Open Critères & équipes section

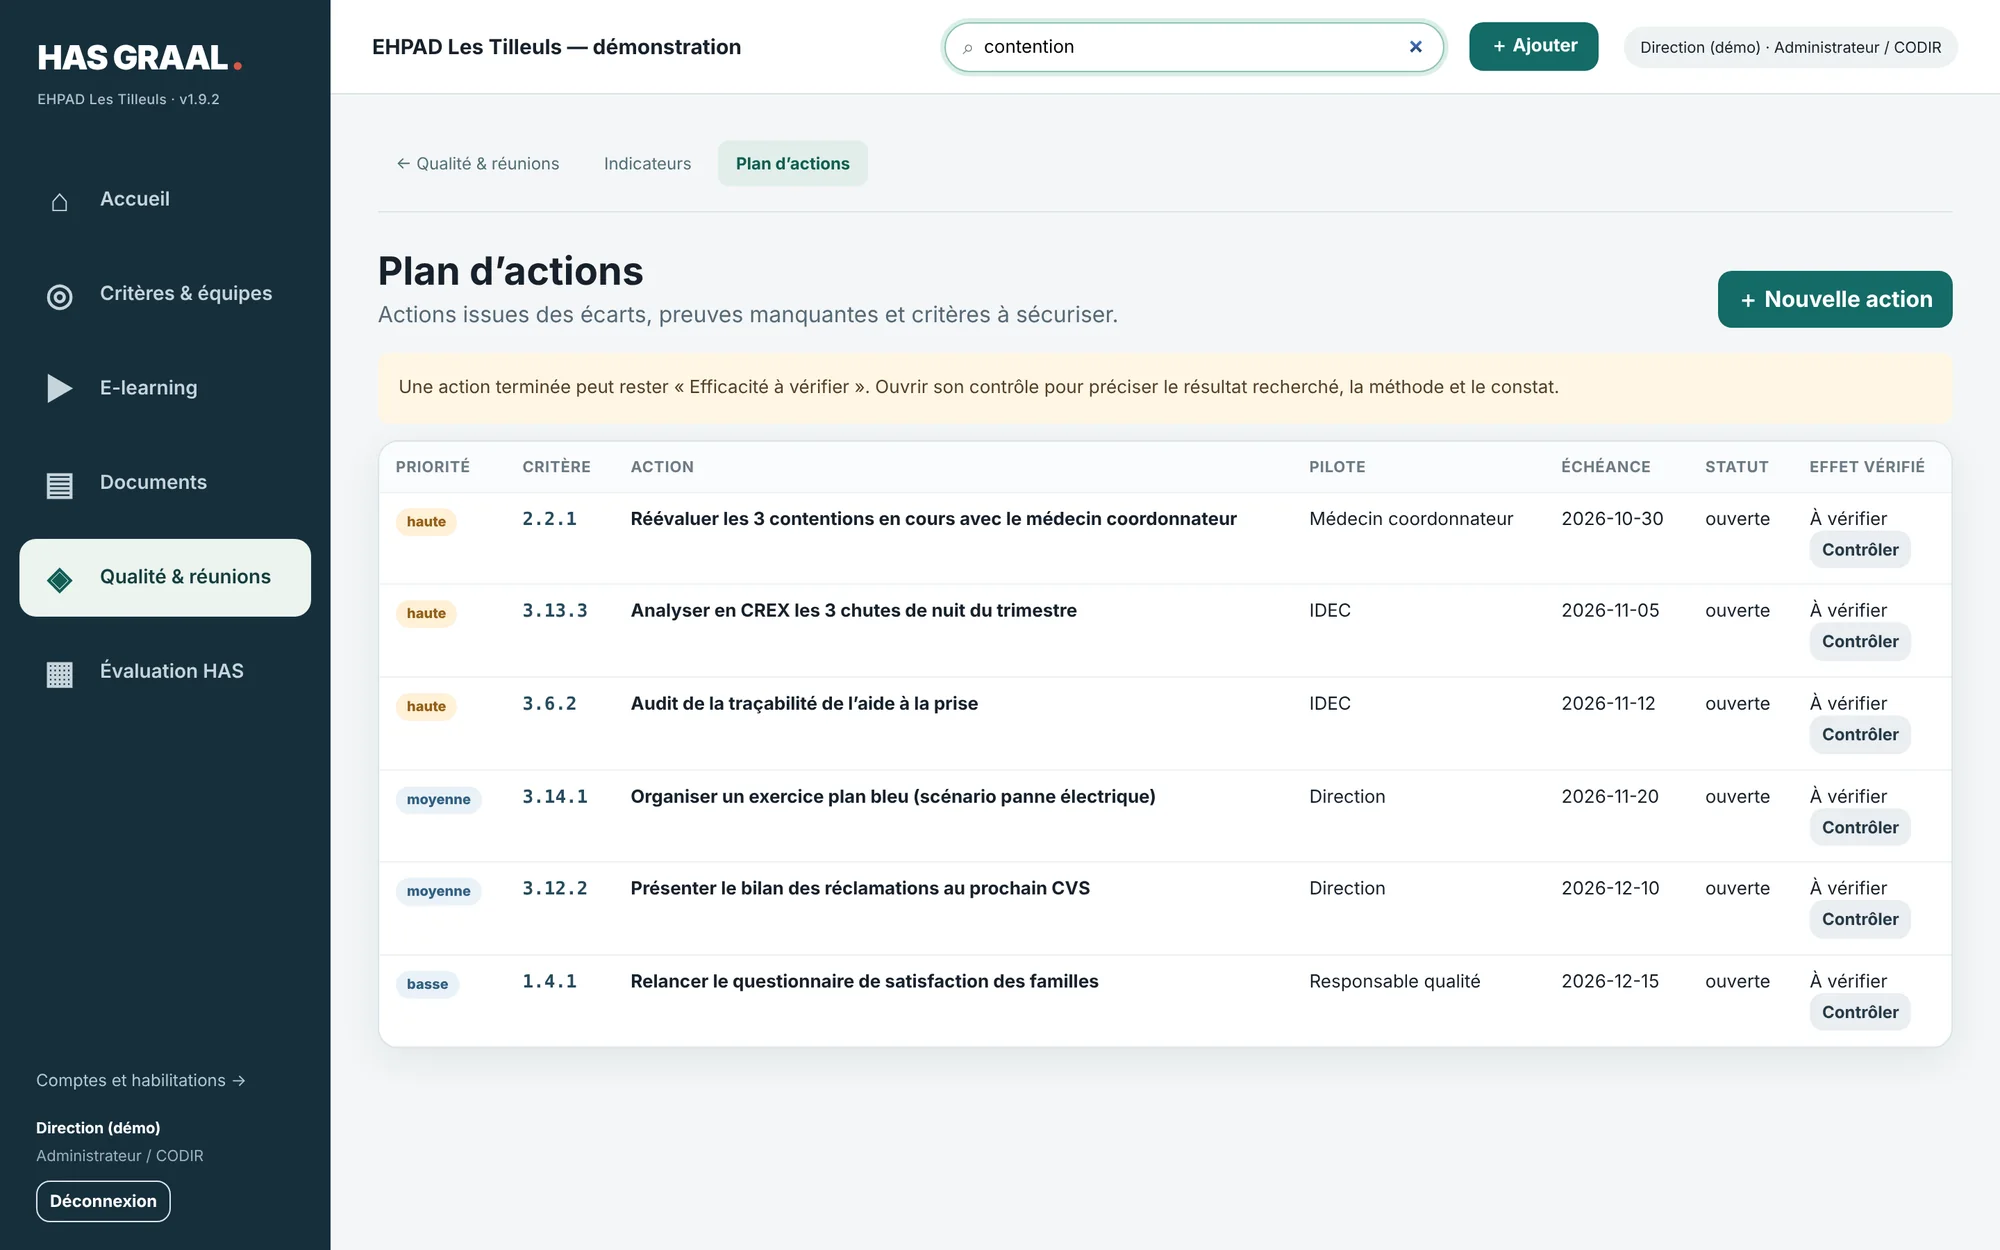165,294
